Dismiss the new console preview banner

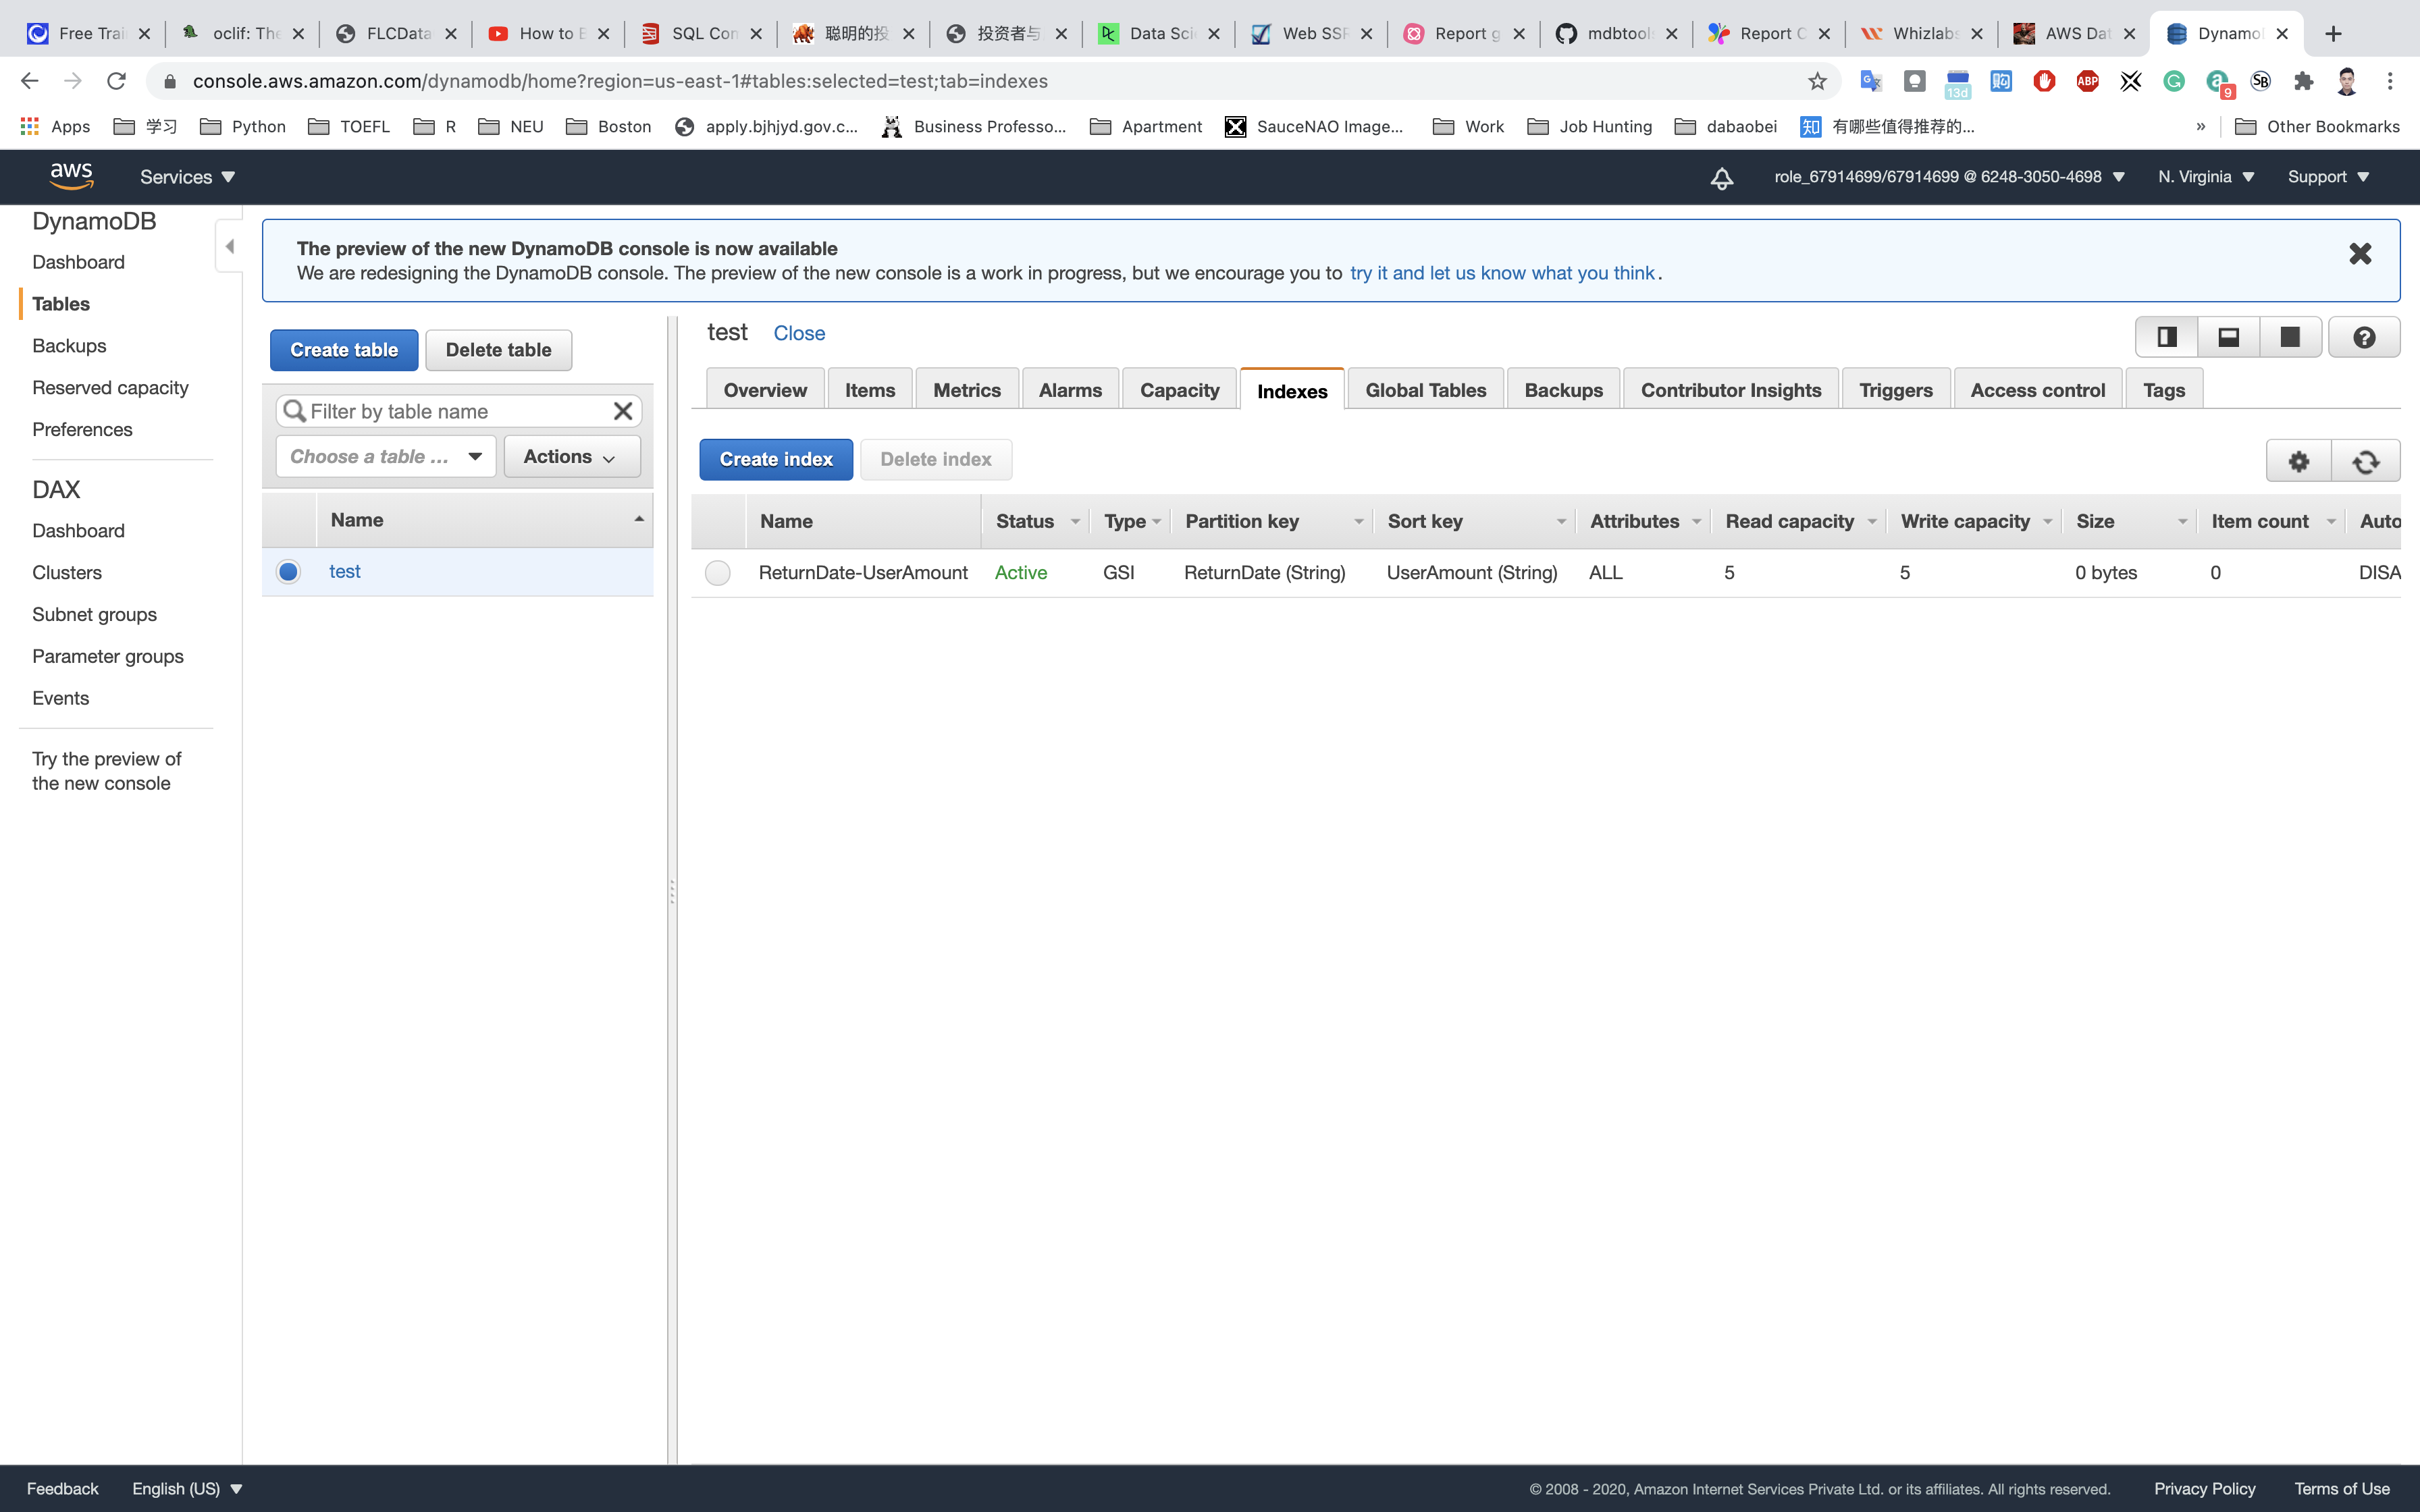click(2359, 254)
